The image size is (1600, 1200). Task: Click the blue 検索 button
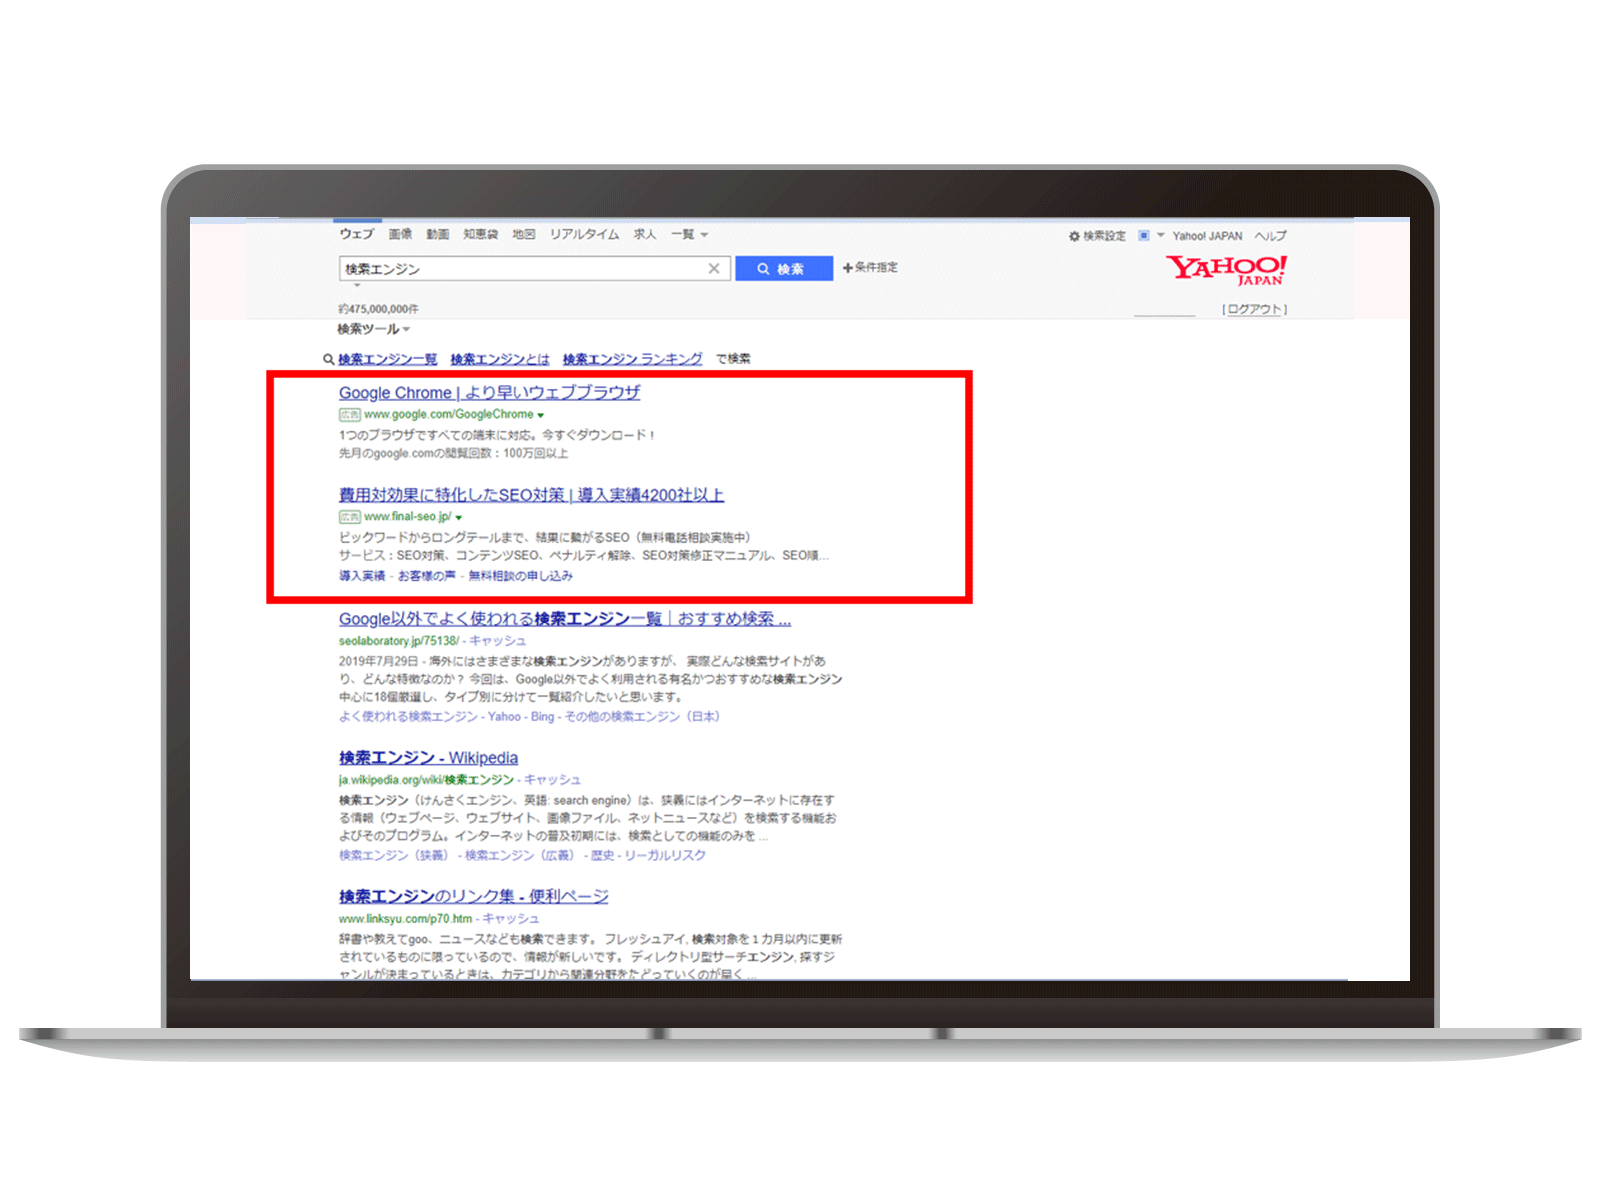click(784, 269)
